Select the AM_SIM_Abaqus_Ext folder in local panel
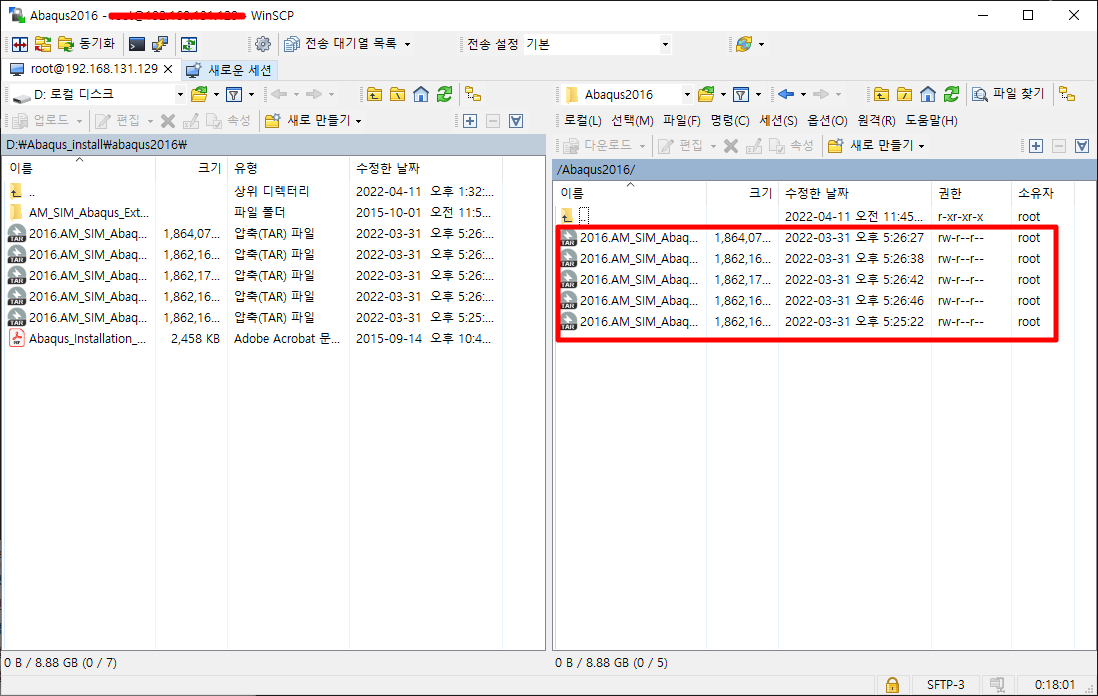Screen dimensions: 1098x696 (88, 212)
